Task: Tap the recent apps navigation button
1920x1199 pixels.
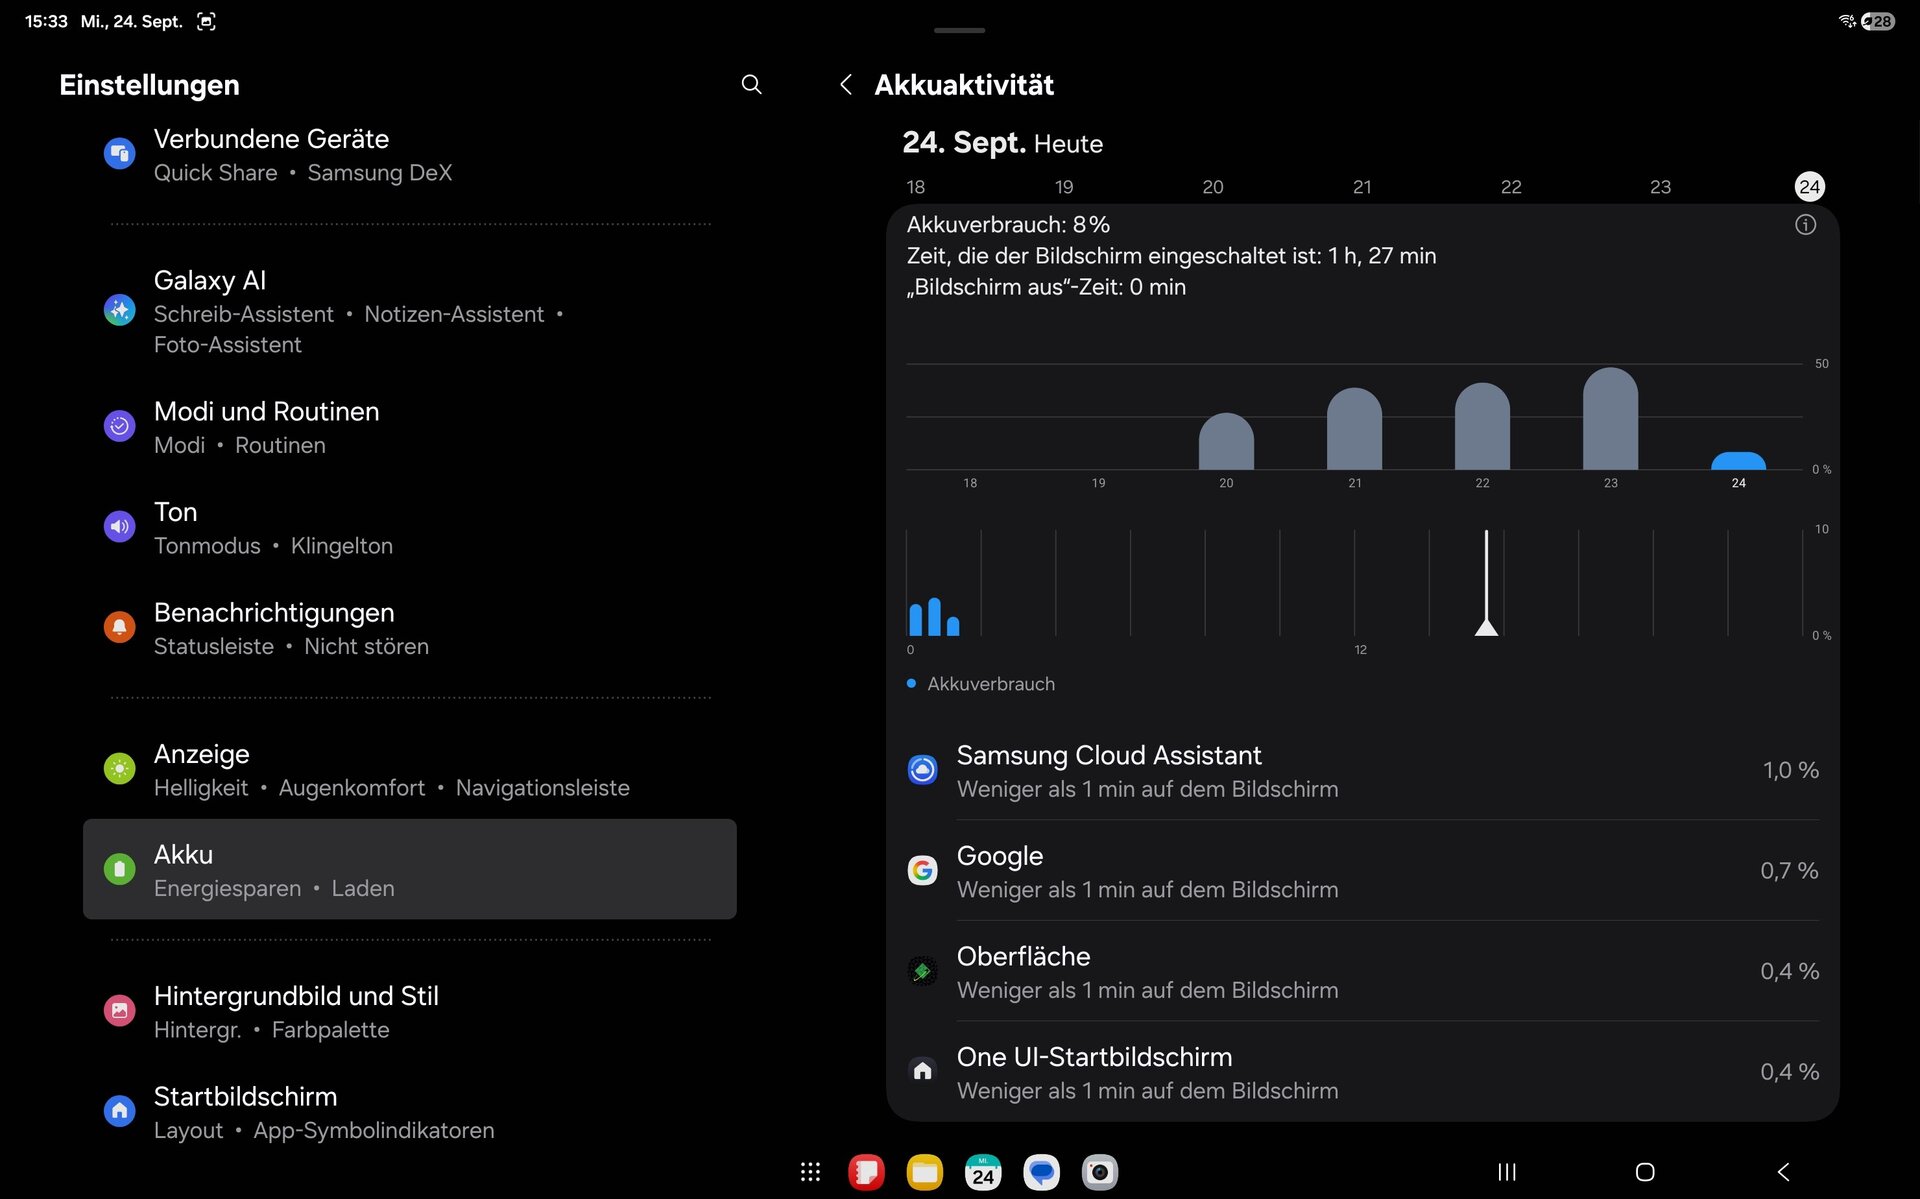Action: click(1506, 1172)
